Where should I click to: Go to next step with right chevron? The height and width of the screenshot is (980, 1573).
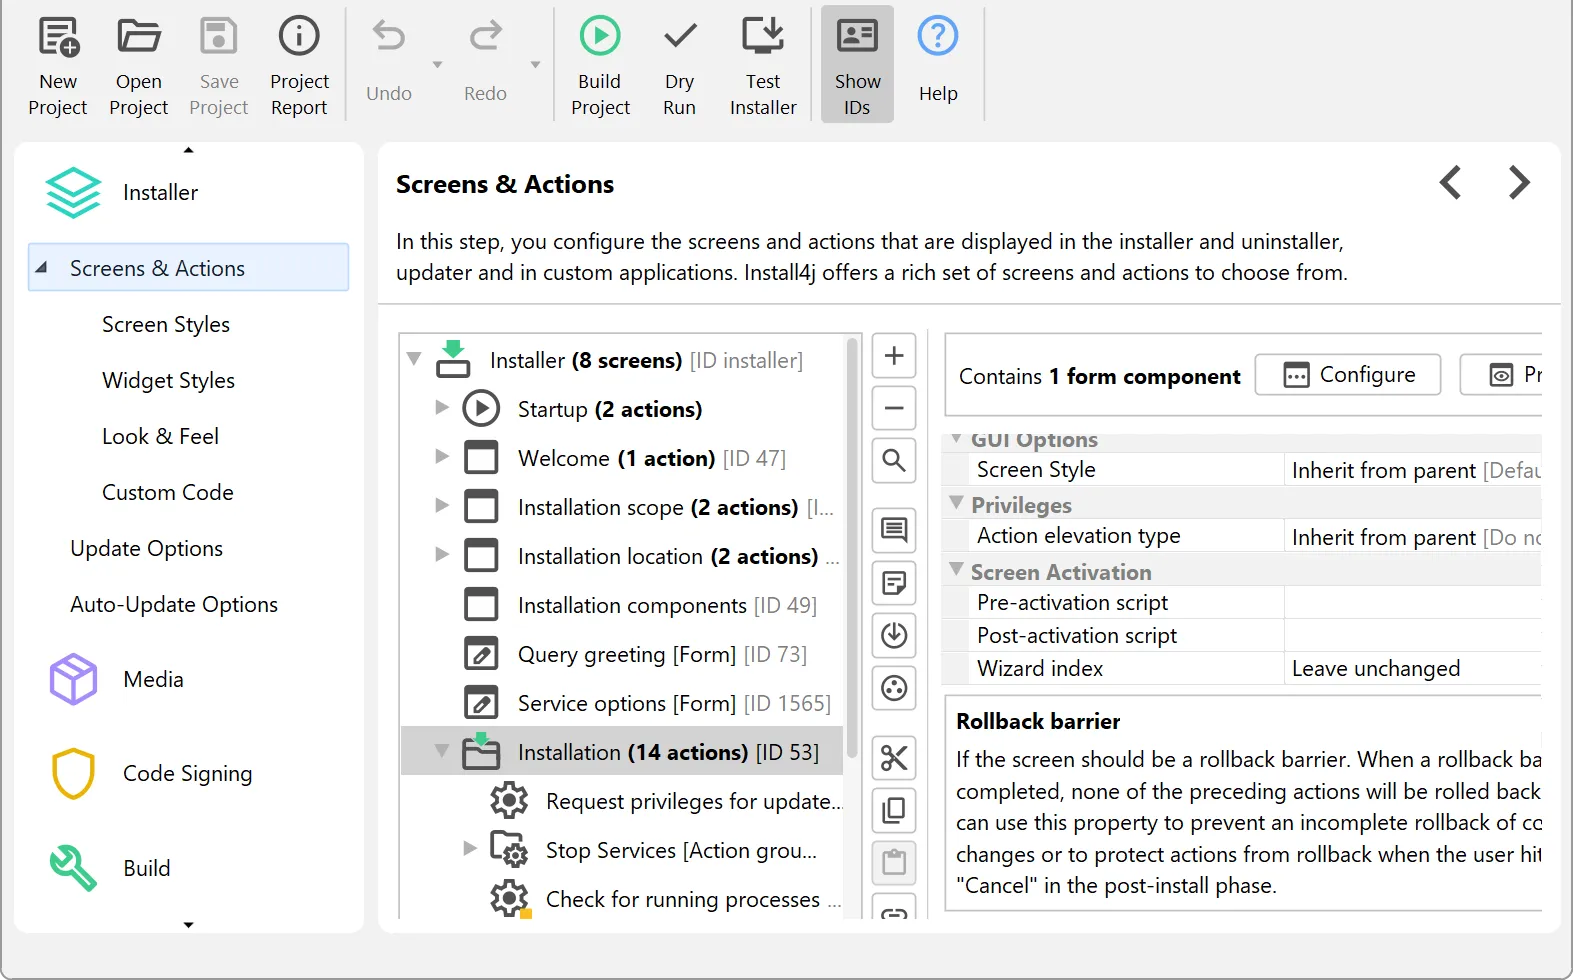pyautogui.click(x=1519, y=182)
